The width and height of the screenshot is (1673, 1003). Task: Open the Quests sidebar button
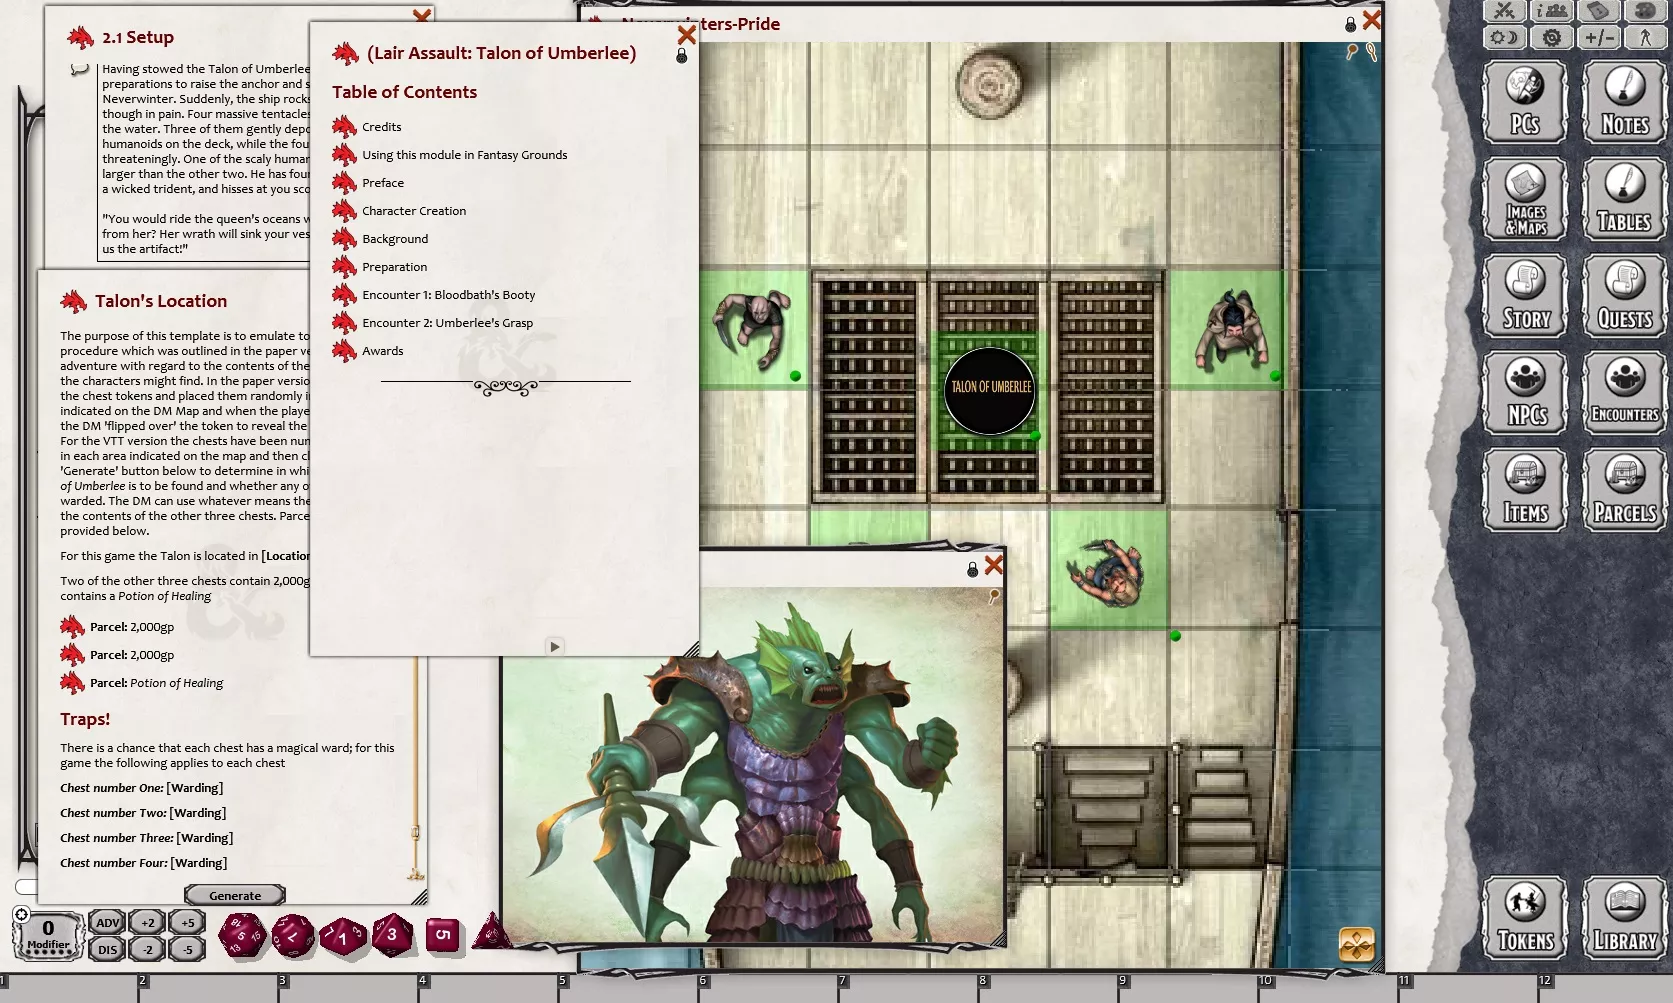coord(1624,295)
